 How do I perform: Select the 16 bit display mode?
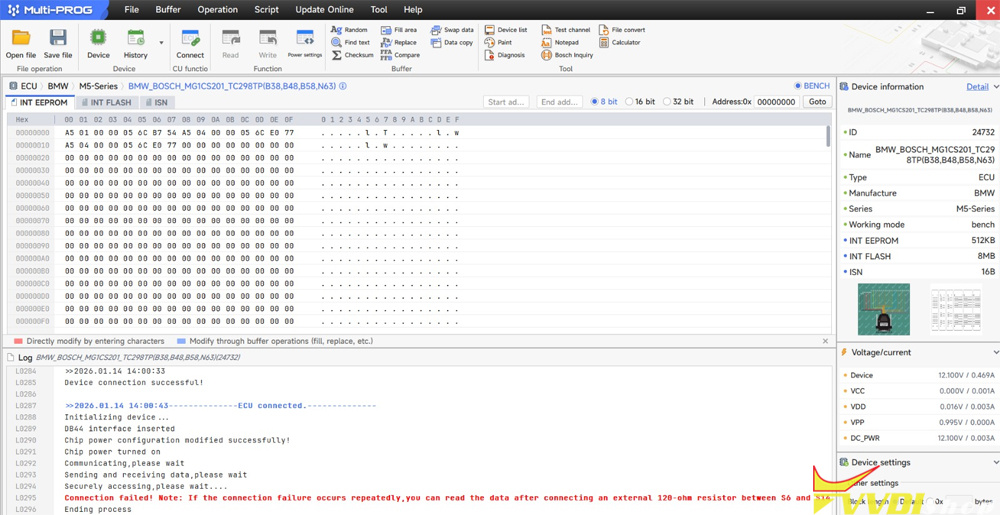click(630, 102)
